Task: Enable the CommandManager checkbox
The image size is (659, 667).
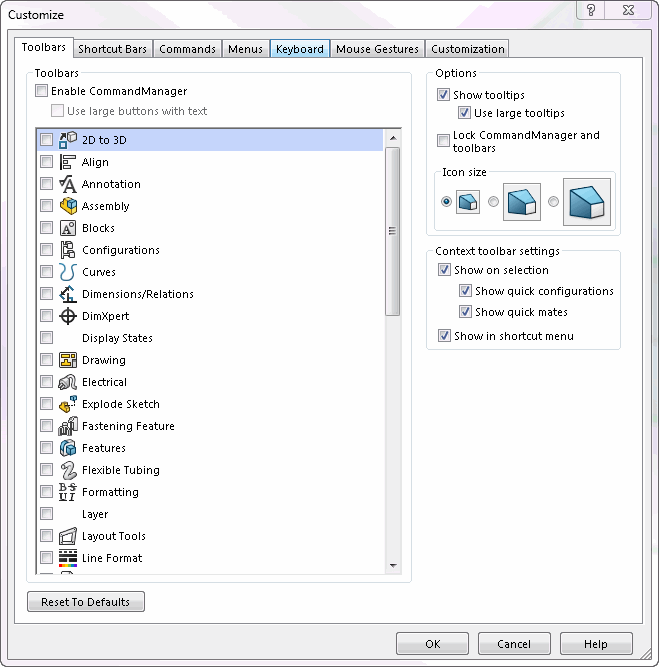Action: click(41, 91)
